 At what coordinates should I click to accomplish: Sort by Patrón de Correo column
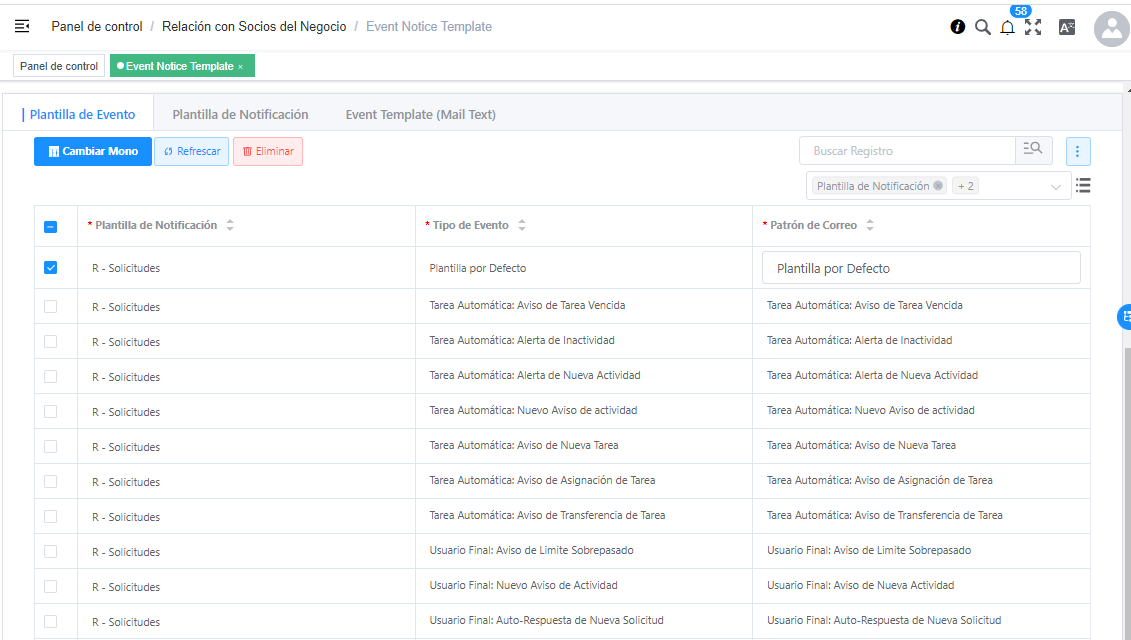[870, 226]
